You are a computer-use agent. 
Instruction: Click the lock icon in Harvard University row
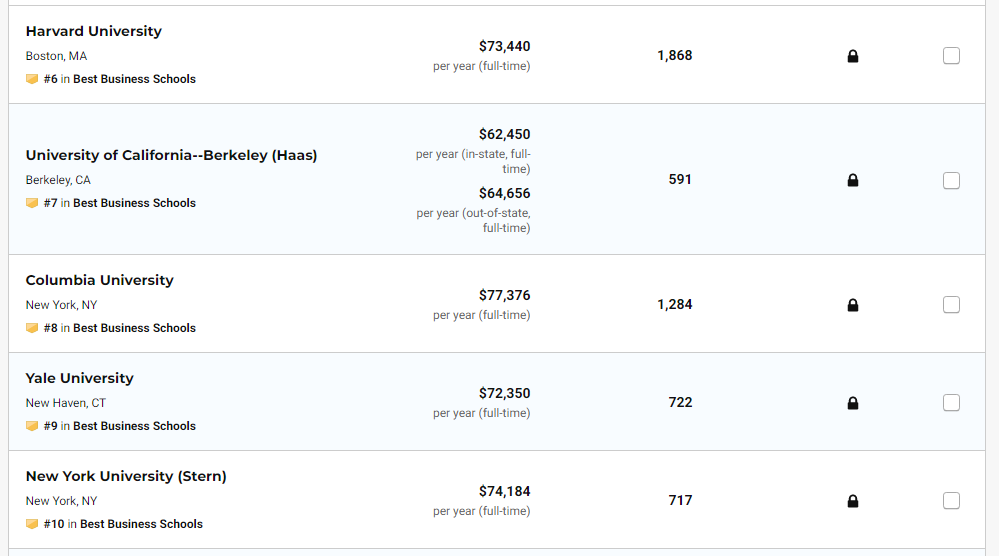[853, 57]
